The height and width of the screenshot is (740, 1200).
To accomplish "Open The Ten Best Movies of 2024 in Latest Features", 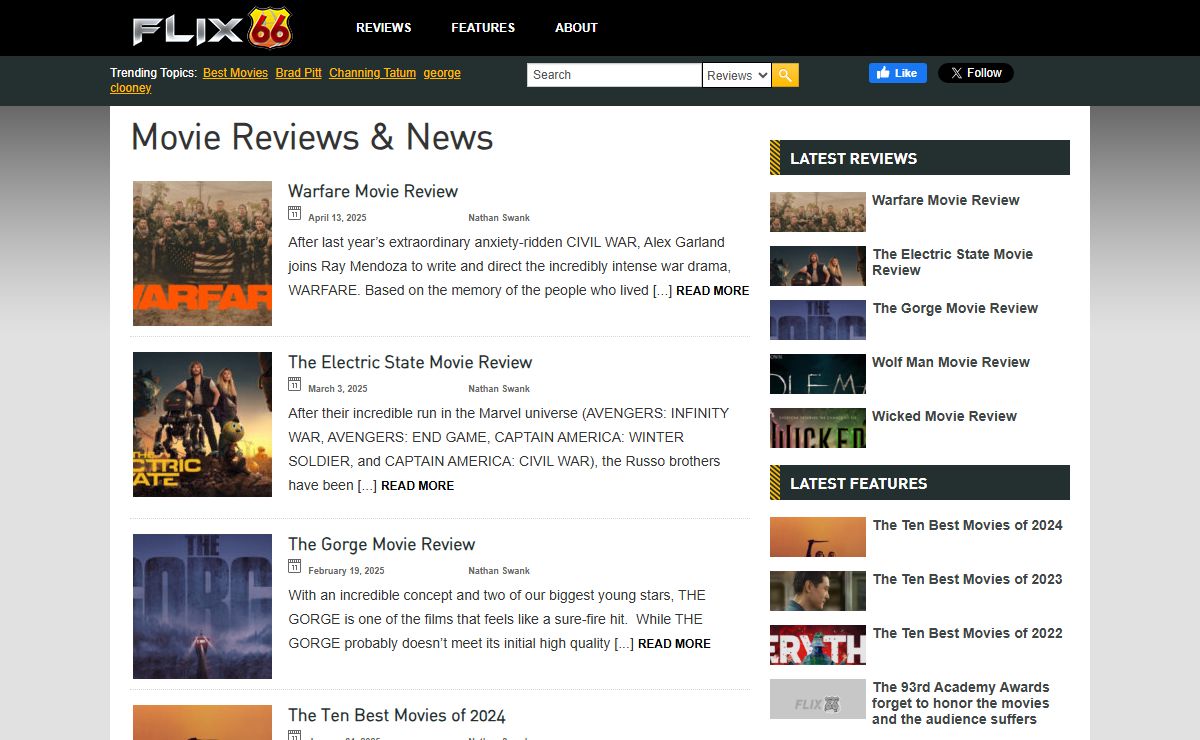I will tap(968, 525).
